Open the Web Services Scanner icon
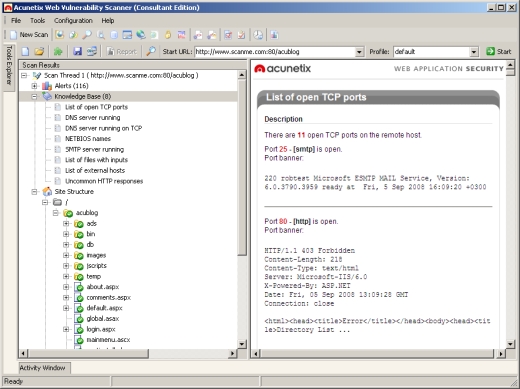Viewport: 520px width, 389px height. [x=198, y=35]
